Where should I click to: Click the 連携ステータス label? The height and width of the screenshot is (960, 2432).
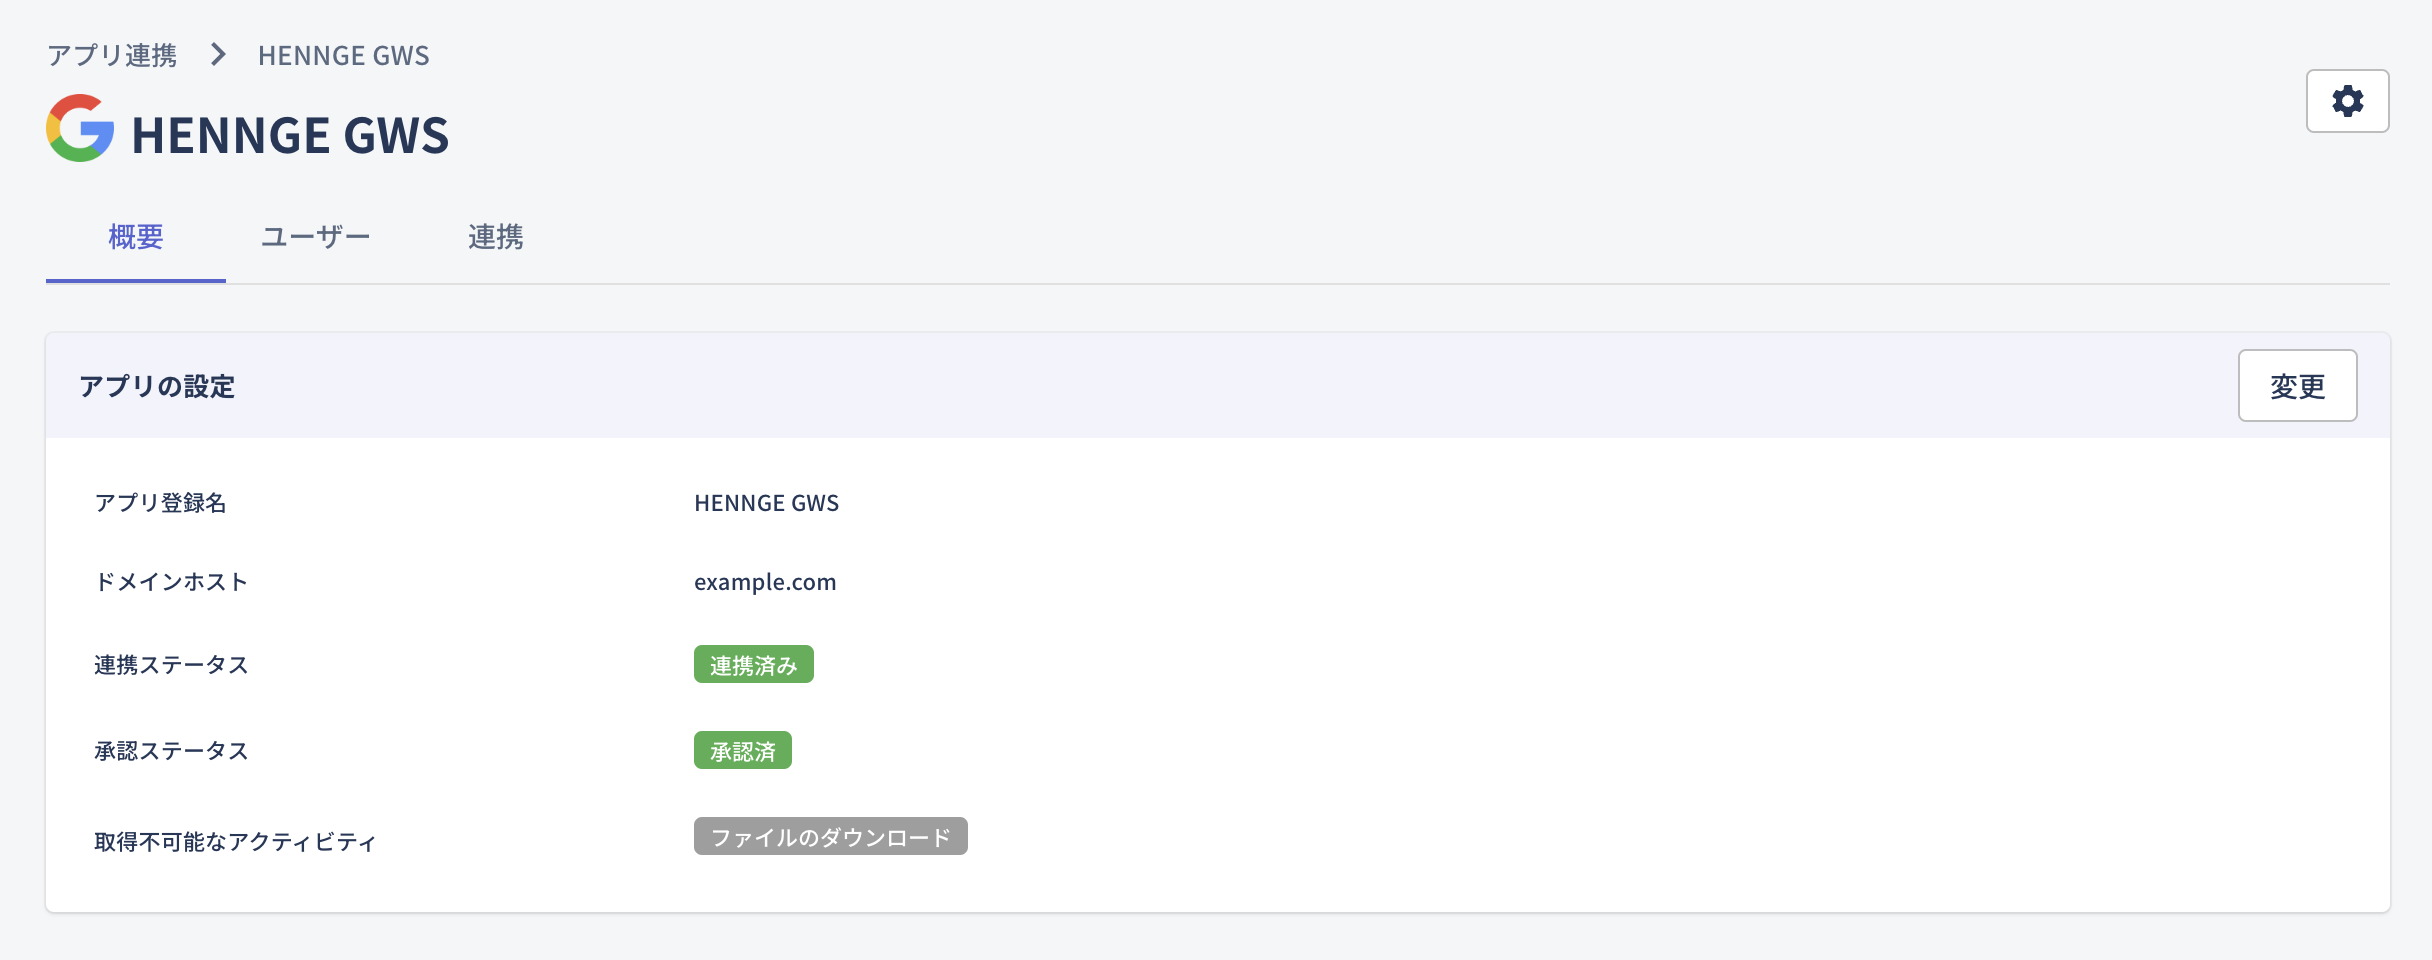click(171, 665)
